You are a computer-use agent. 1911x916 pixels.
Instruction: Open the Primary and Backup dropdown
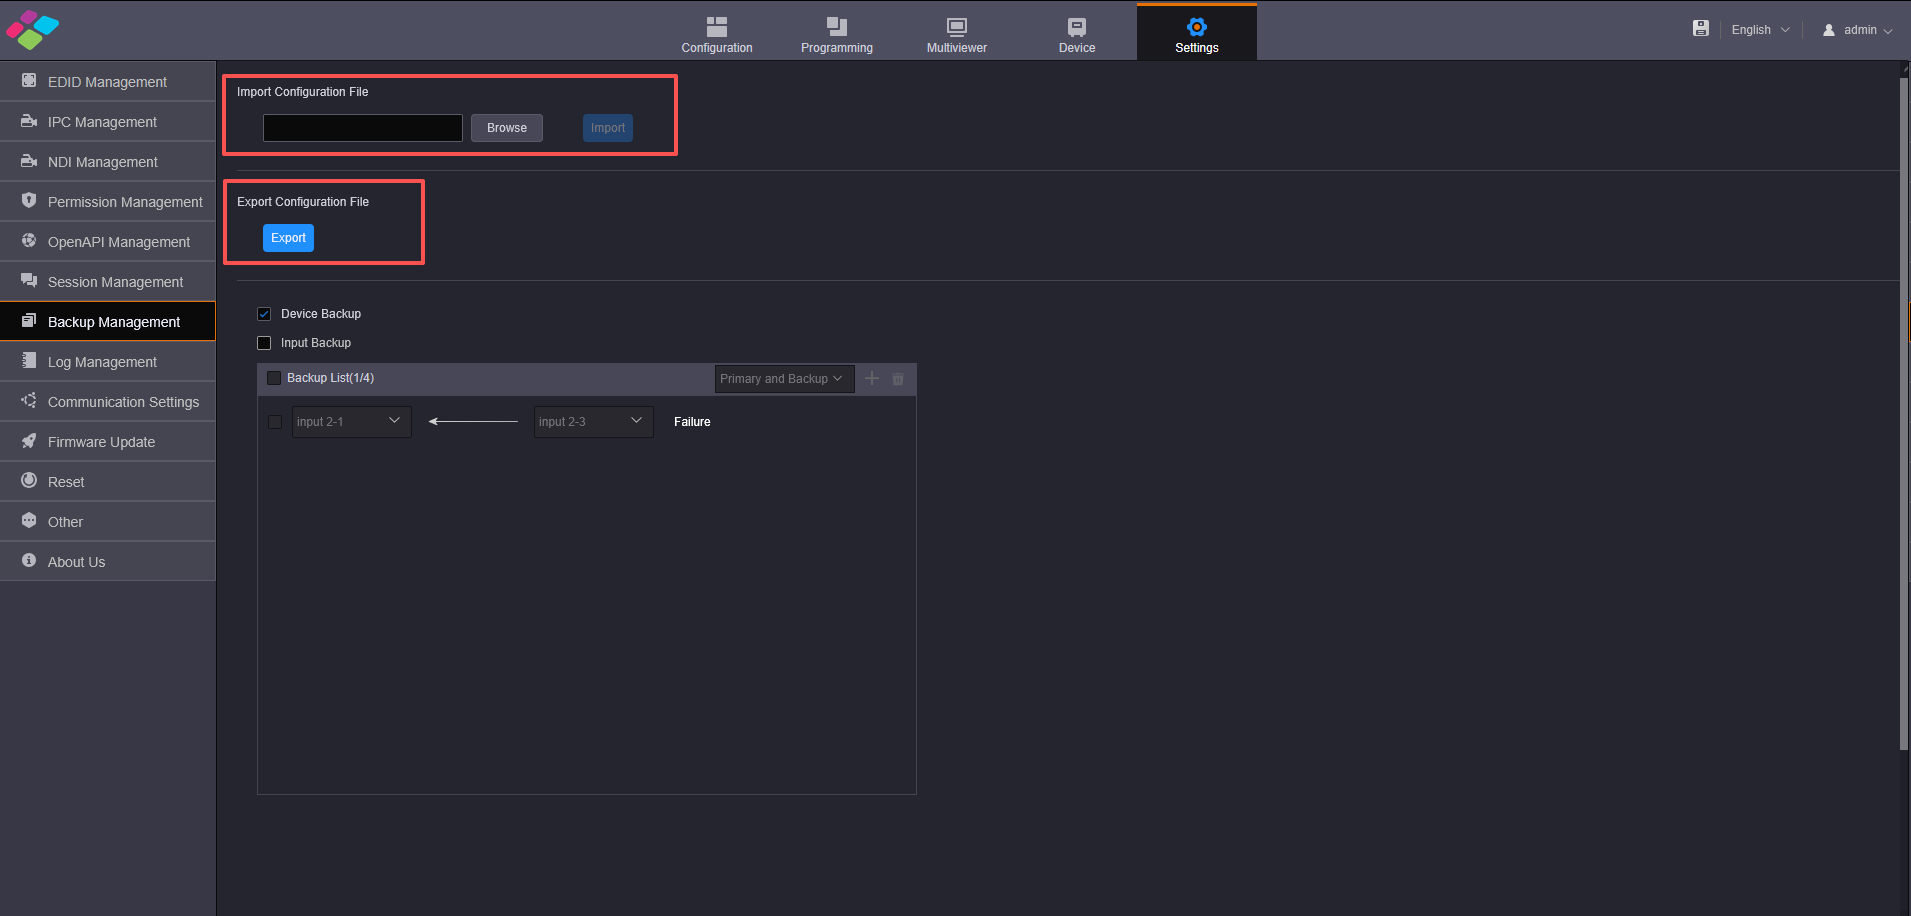(784, 379)
